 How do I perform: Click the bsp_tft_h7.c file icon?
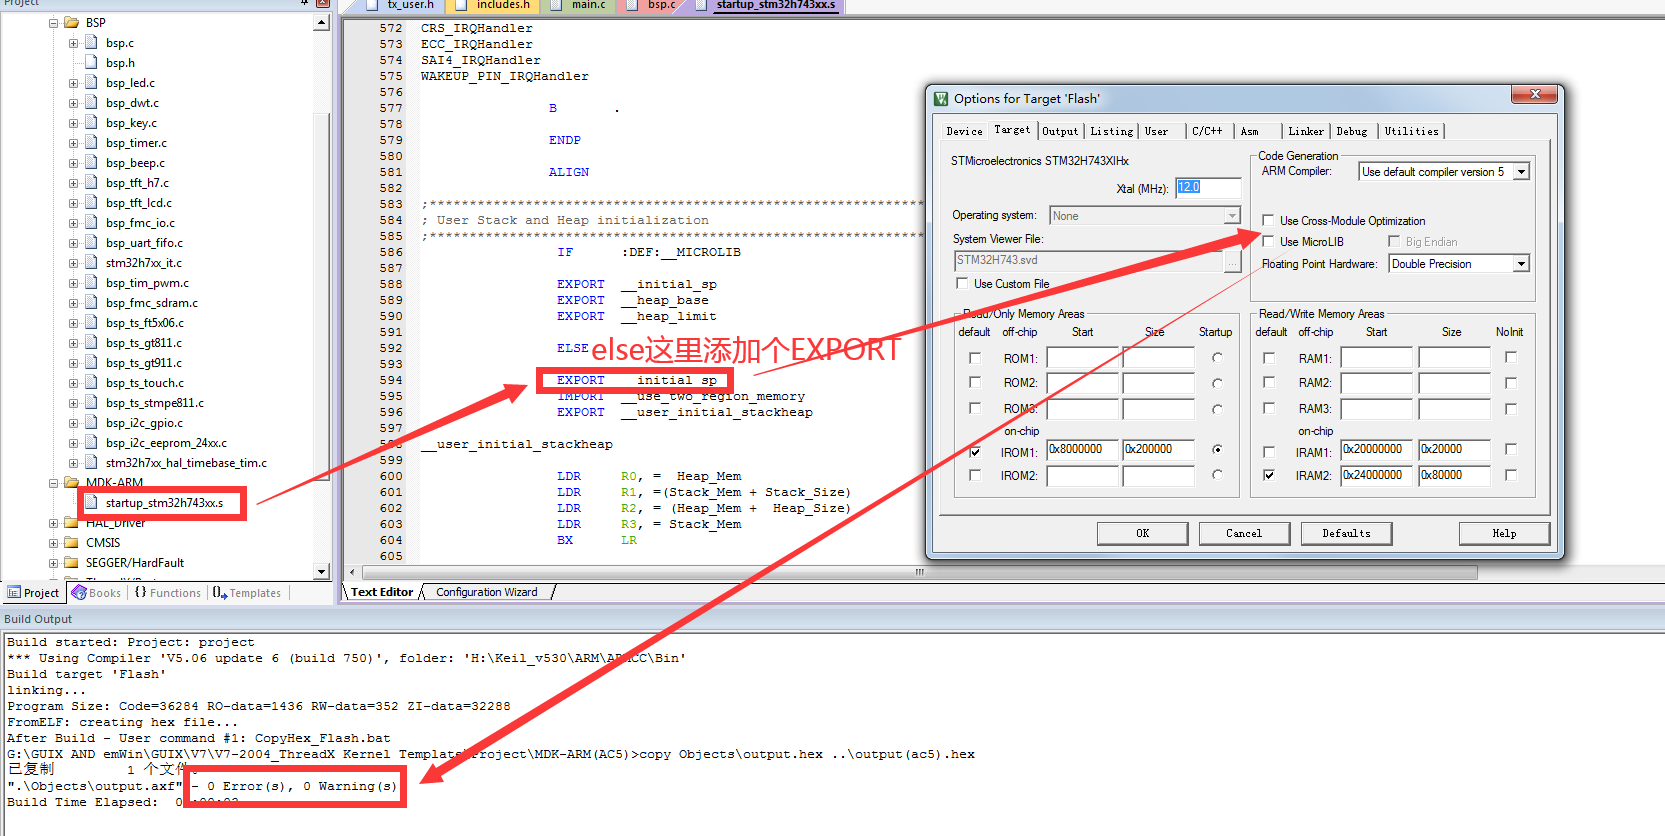[x=91, y=183]
